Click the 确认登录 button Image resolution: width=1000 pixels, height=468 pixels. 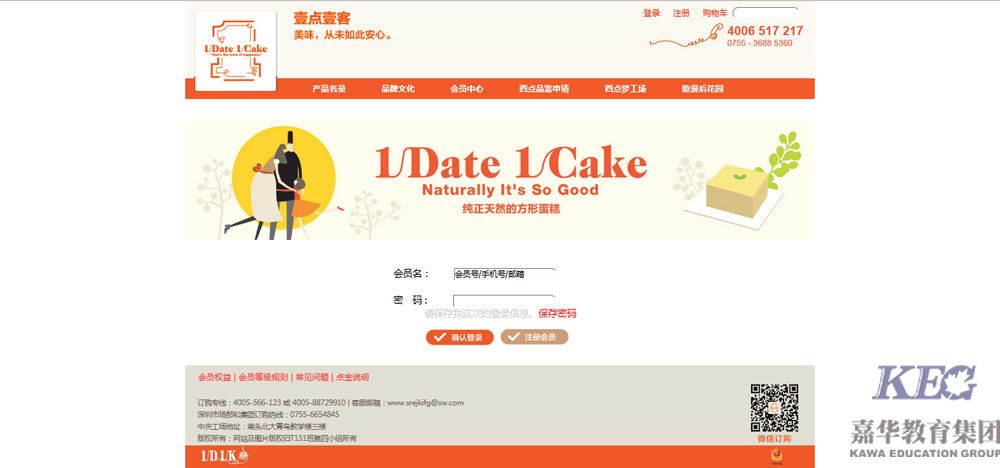[x=459, y=337]
